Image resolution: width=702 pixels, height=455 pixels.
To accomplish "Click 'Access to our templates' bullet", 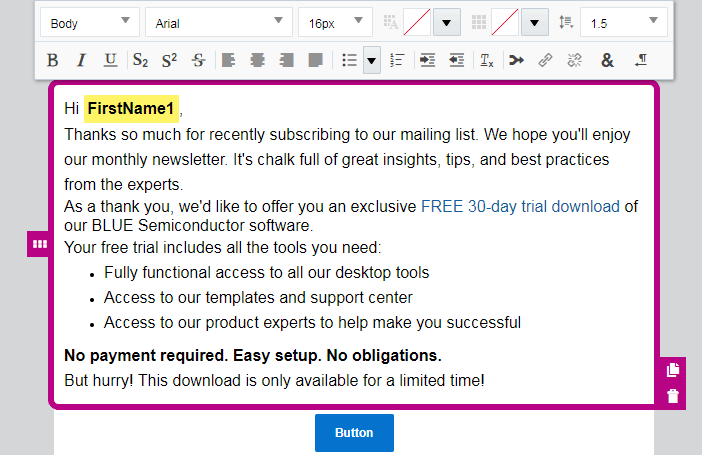I will pos(258,298).
